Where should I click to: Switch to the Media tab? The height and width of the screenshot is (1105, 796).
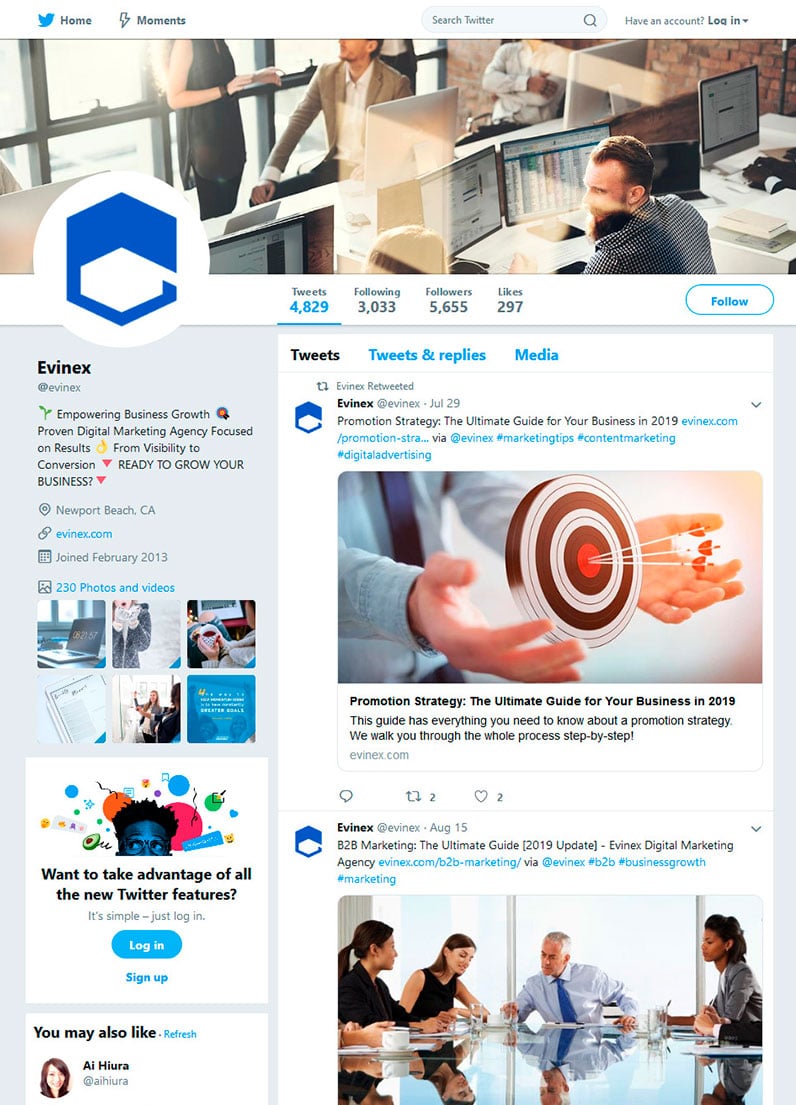click(536, 355)
